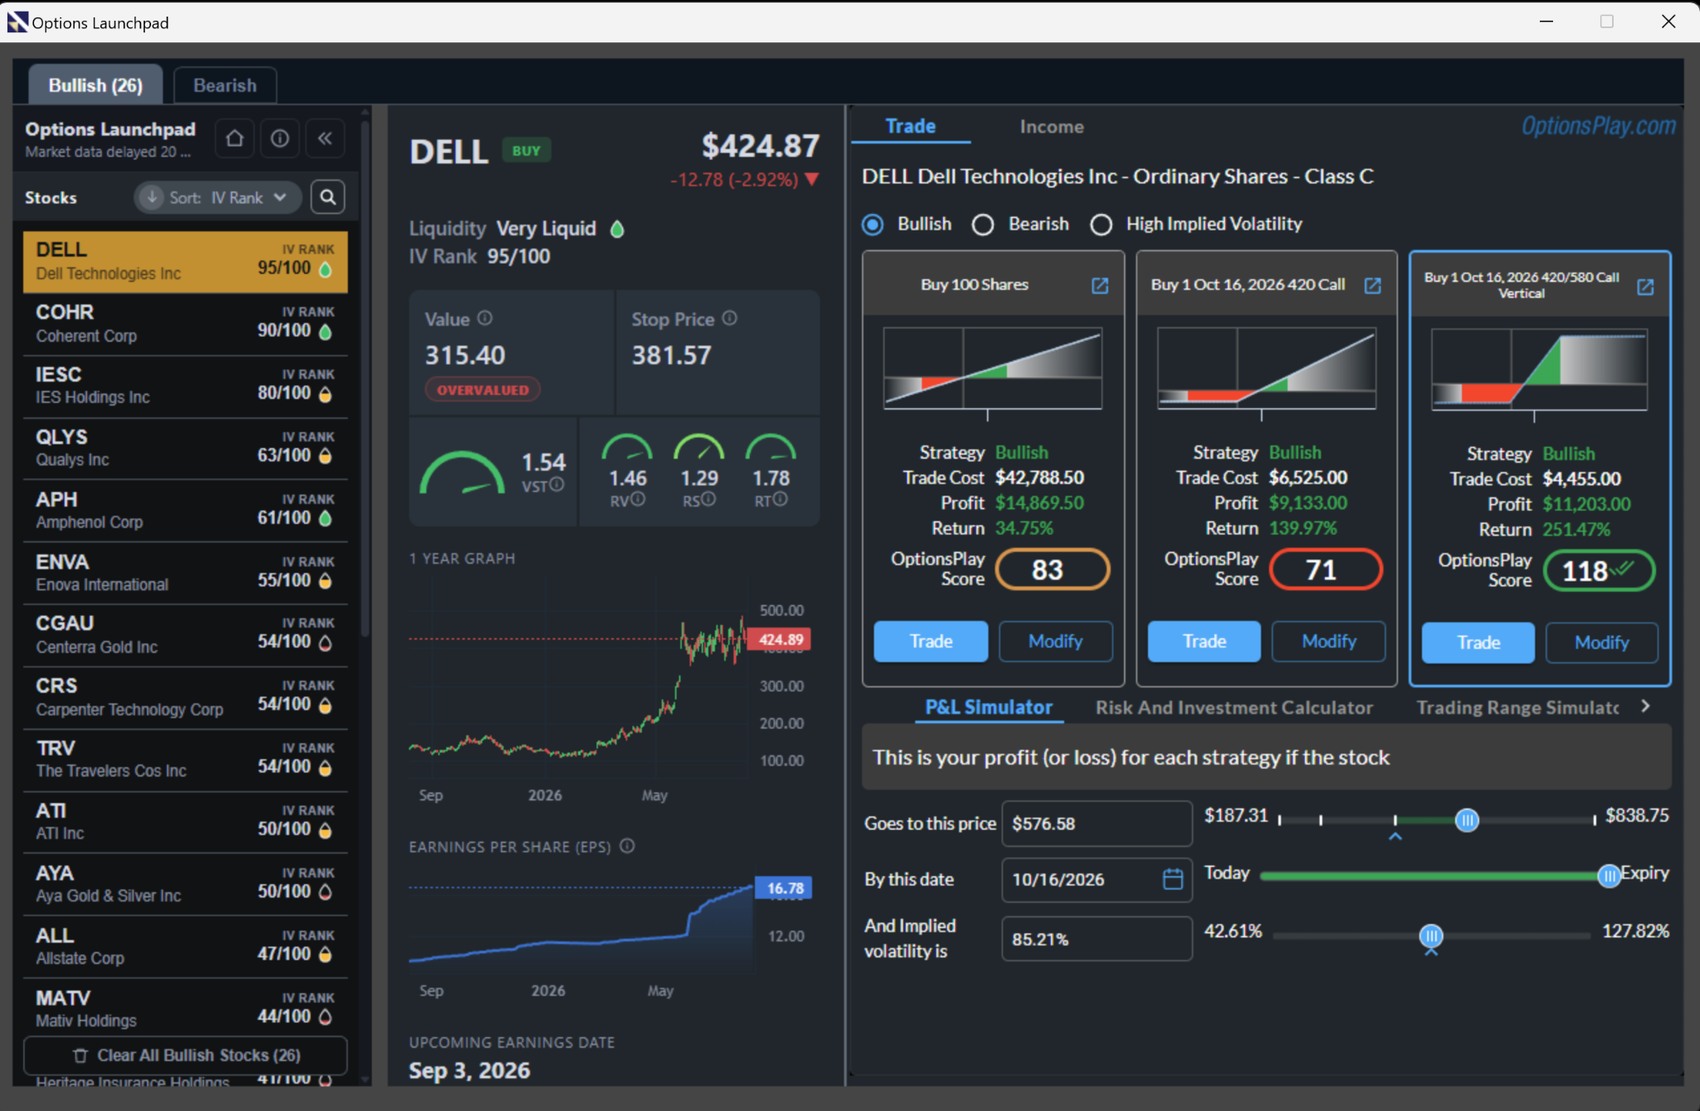Select the High Implied Volatility radio button
This screenshot has height=1111, width=1700.
click(1101, 224)
